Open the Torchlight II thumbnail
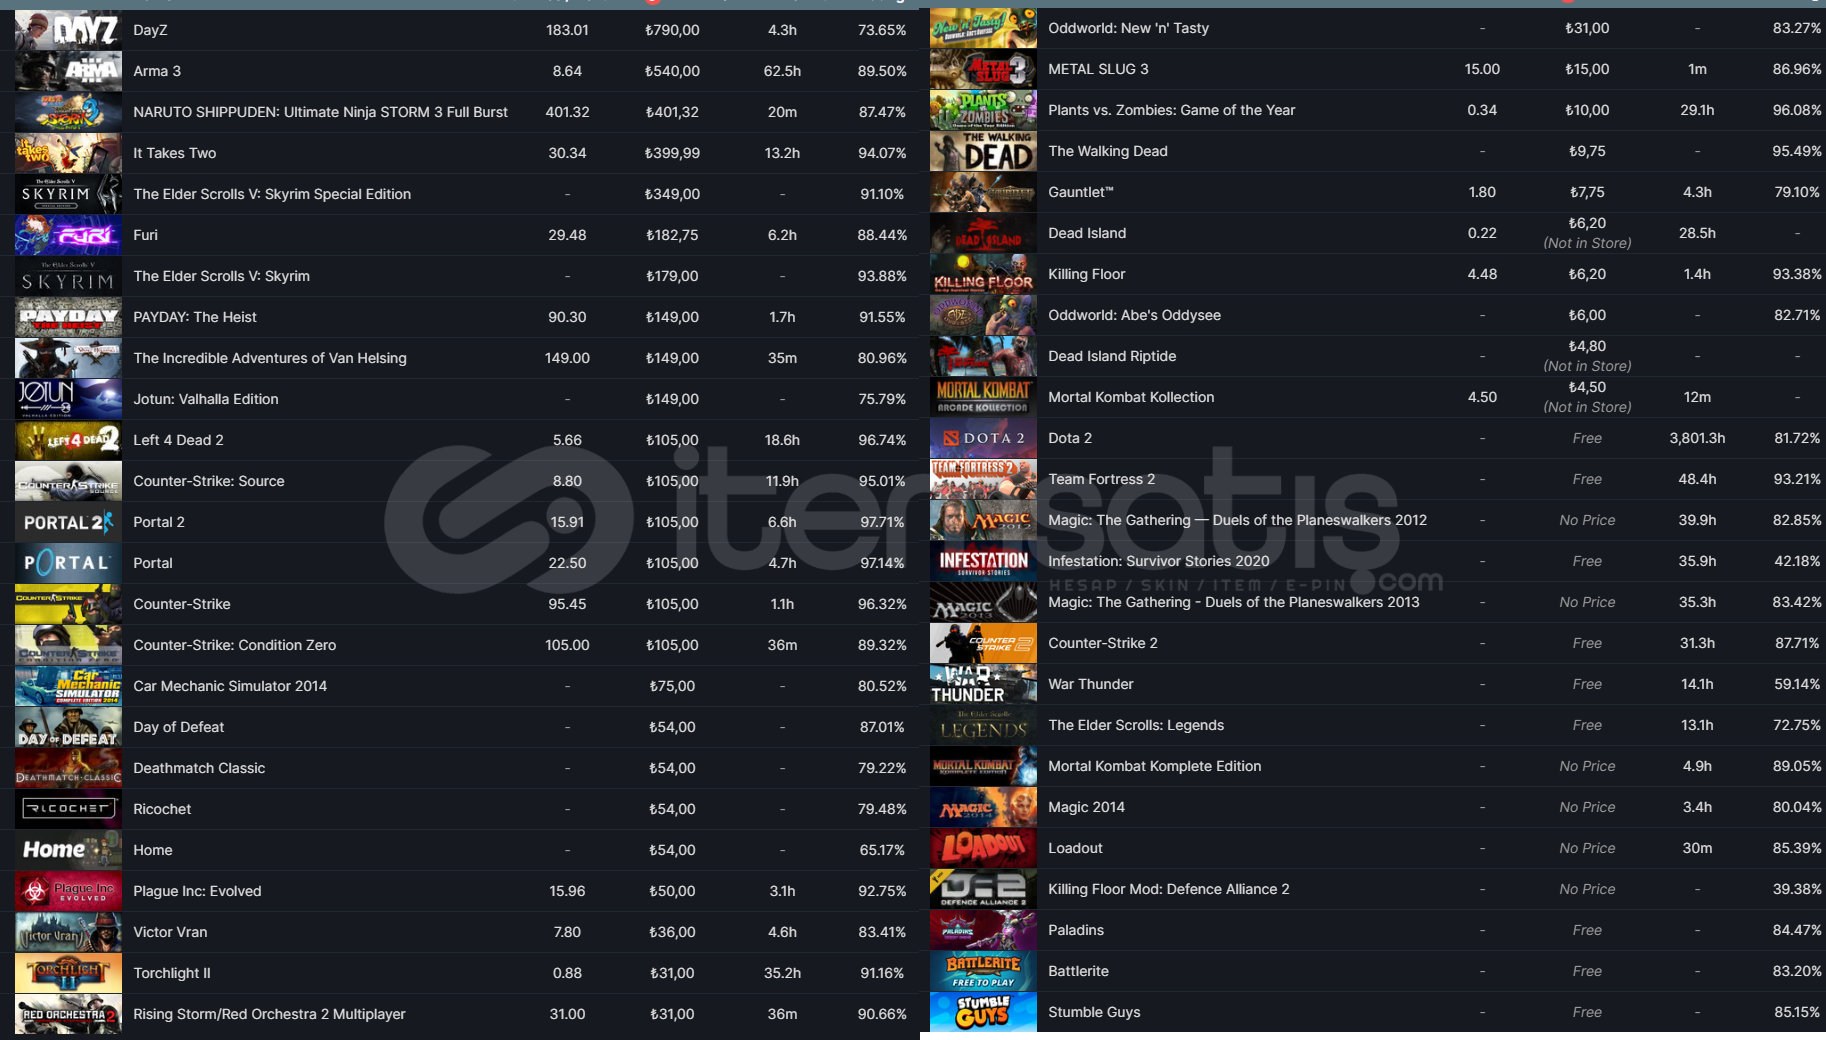 pos(68,973)
